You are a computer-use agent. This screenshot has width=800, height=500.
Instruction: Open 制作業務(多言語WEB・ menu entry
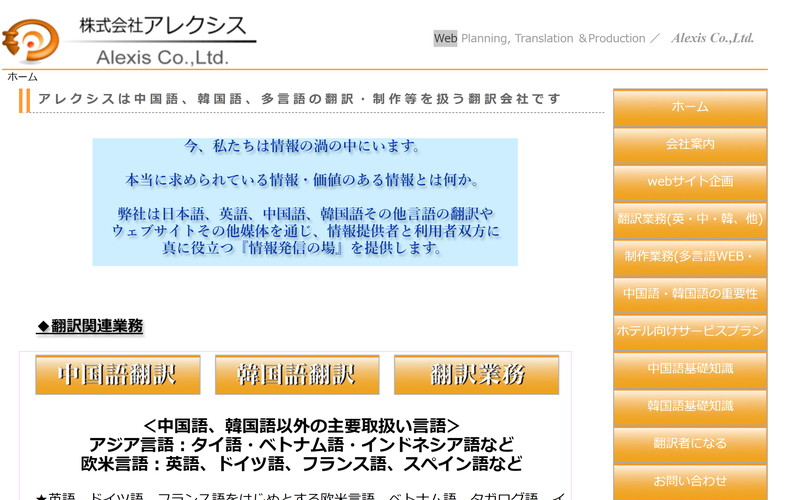pyautogui.click(x=690, y=257)
